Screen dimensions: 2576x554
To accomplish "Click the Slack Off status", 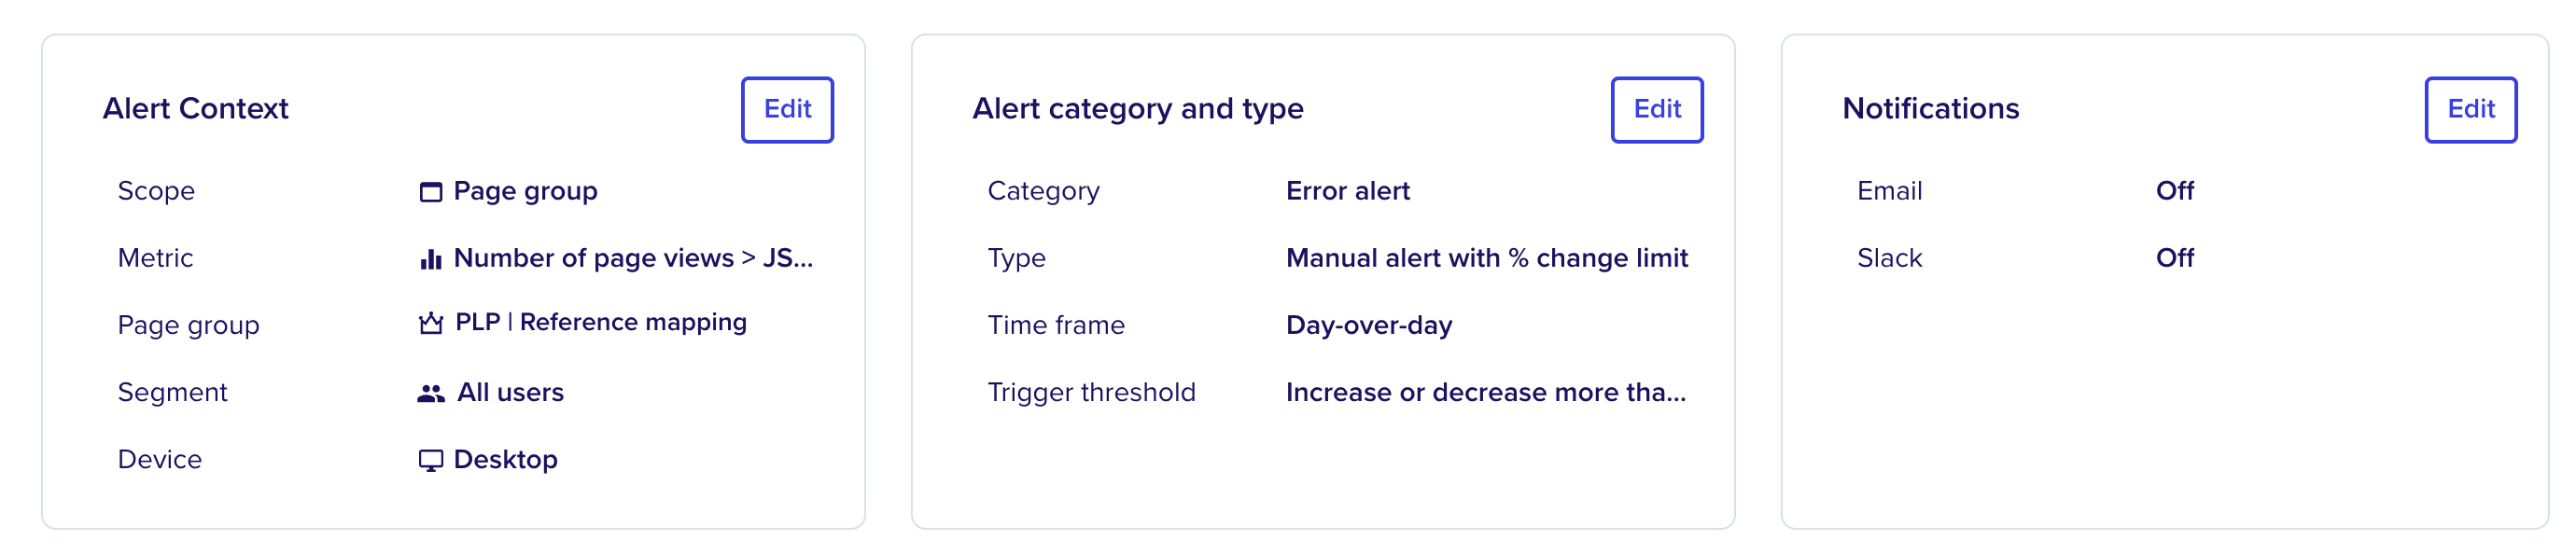I will point(2174,258).
